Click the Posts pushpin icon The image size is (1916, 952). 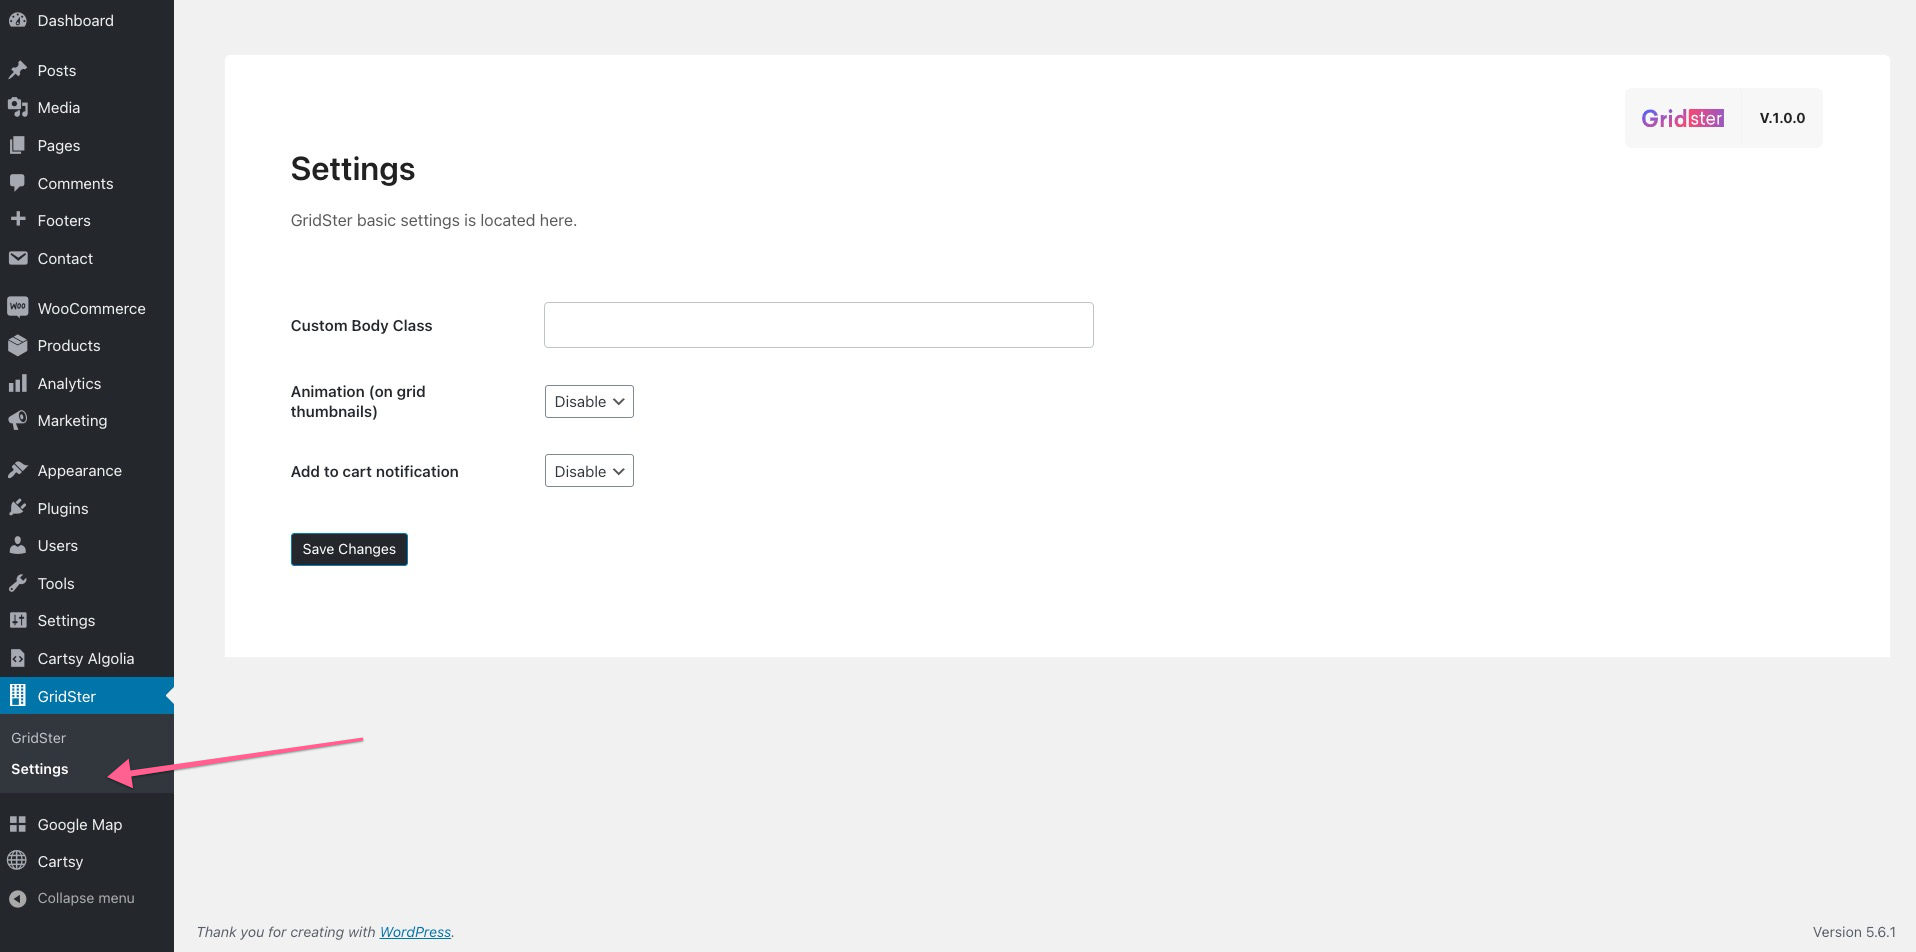pyautogui.click(x=17, y=70)
